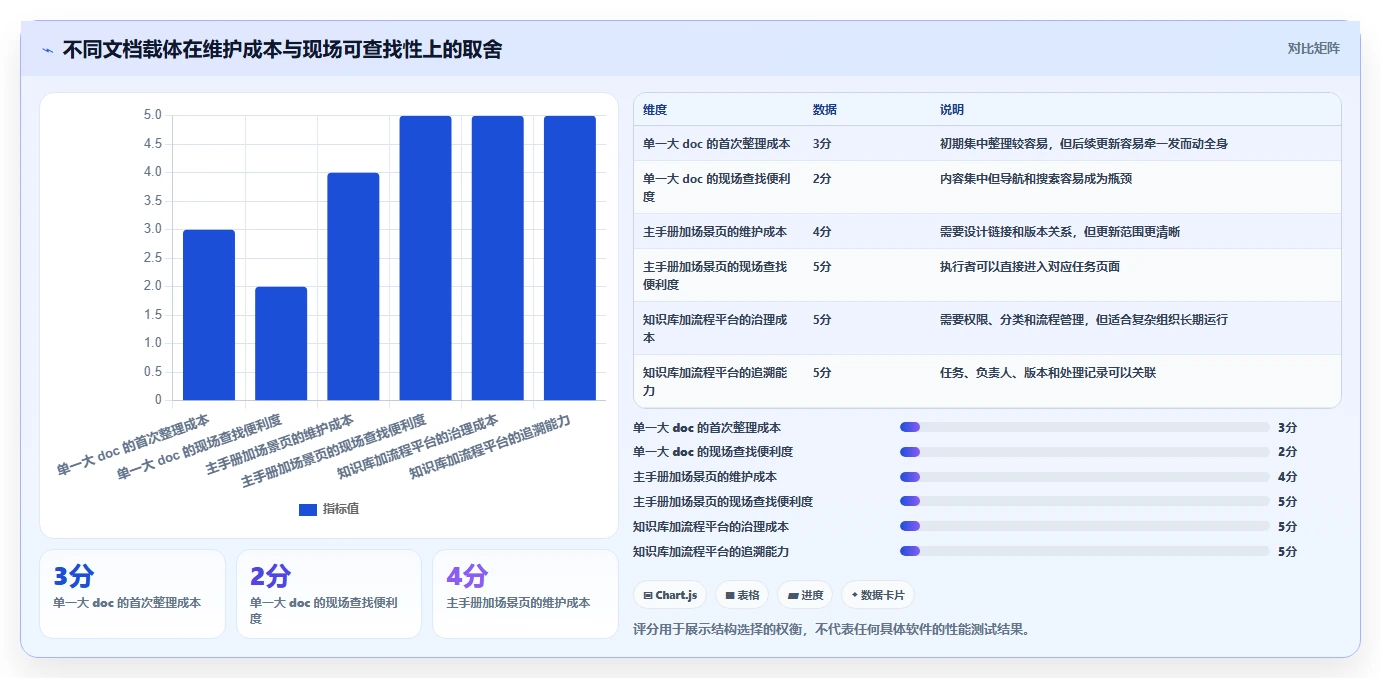This screenshot has width=1381, height=678.
Task: Click the 2分 value in the table's second row
Action: pos(822,179)
